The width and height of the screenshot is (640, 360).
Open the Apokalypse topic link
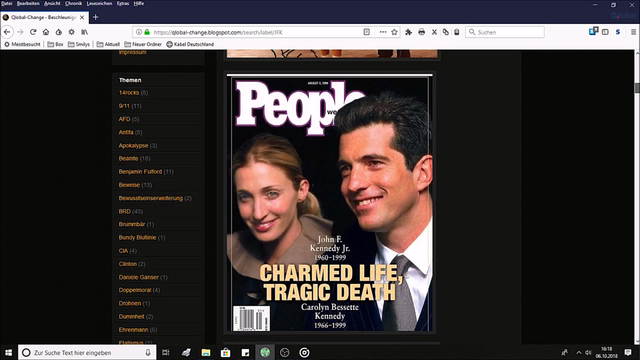click(x=133, y=145)
